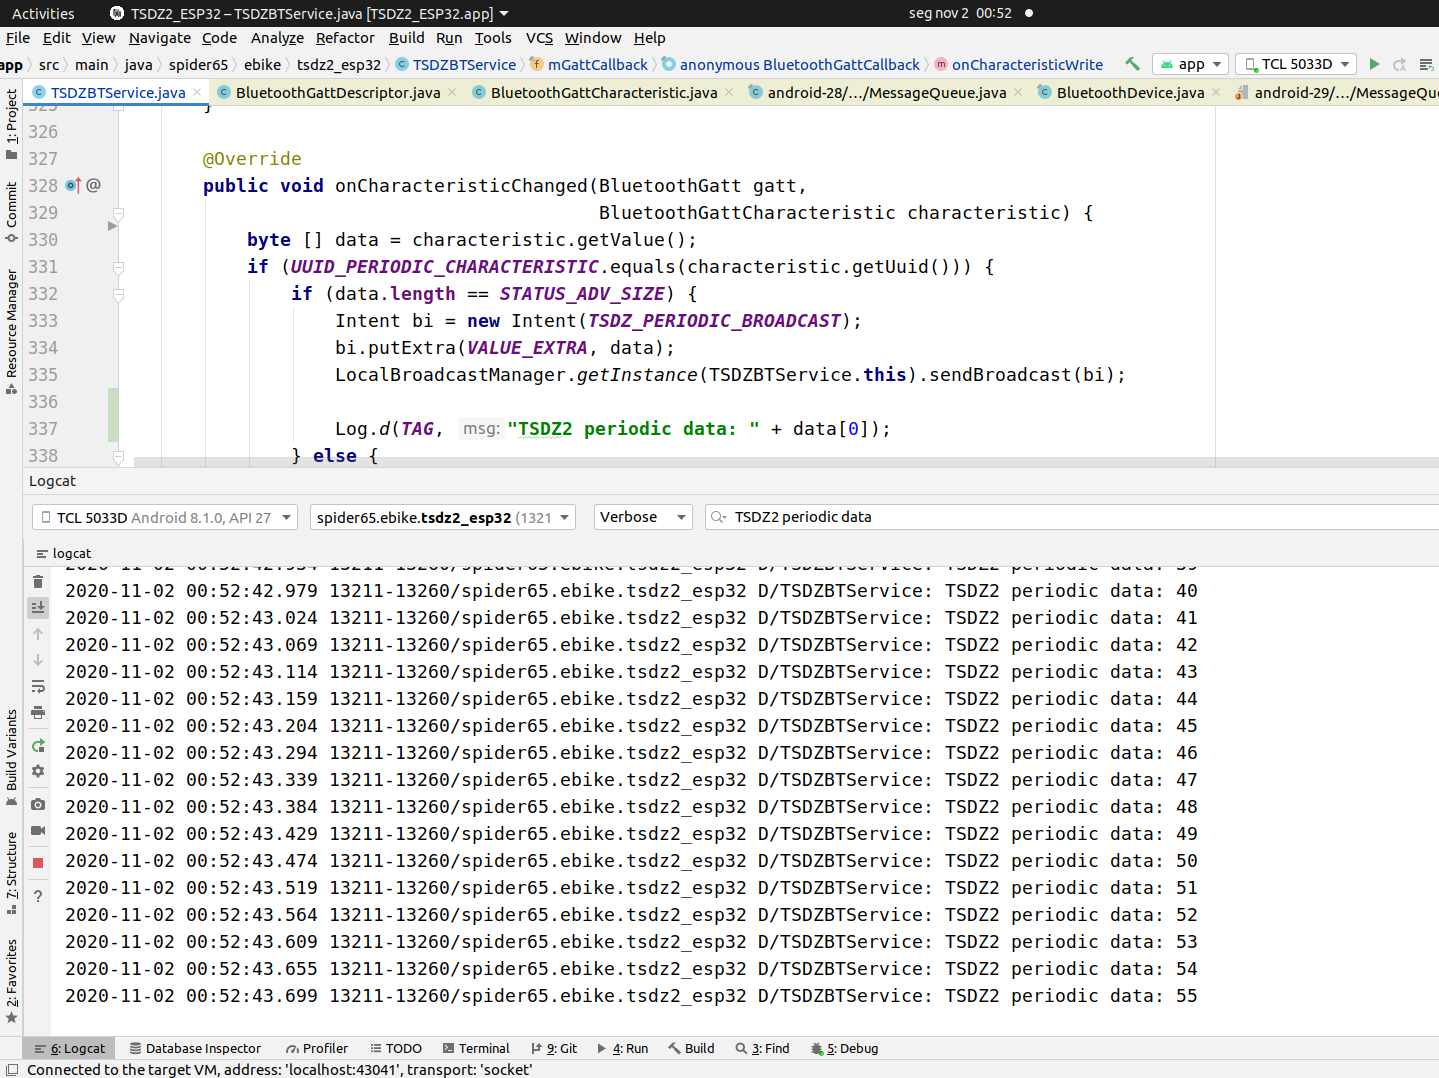Open the Terminal tool window
Image resolution: width=1439 pixels, height=1078 pixels.
click(476, 1048)
